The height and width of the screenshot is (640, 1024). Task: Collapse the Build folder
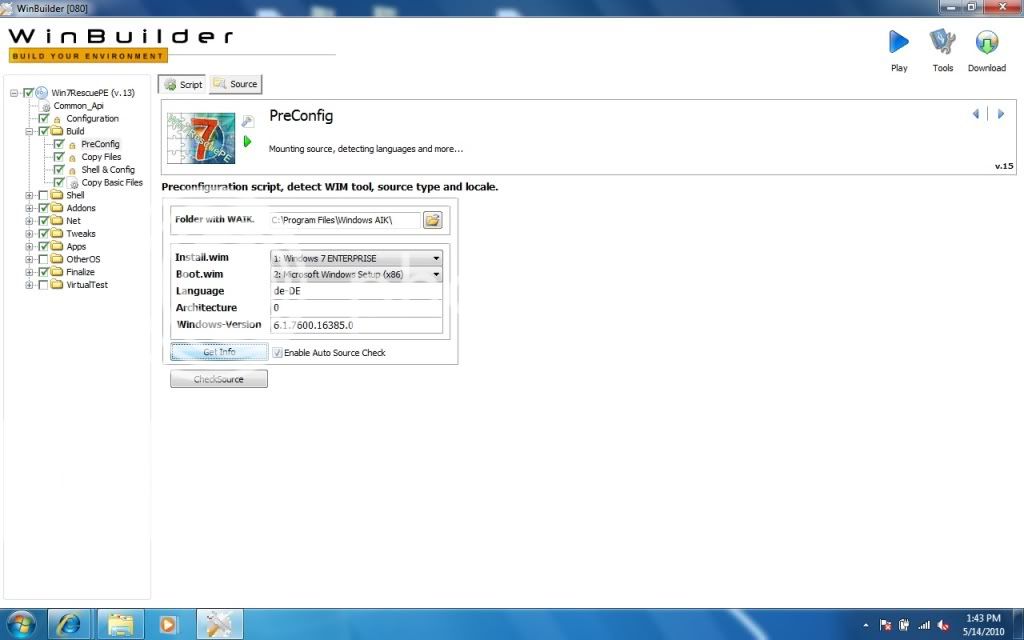tap(29, 131)
